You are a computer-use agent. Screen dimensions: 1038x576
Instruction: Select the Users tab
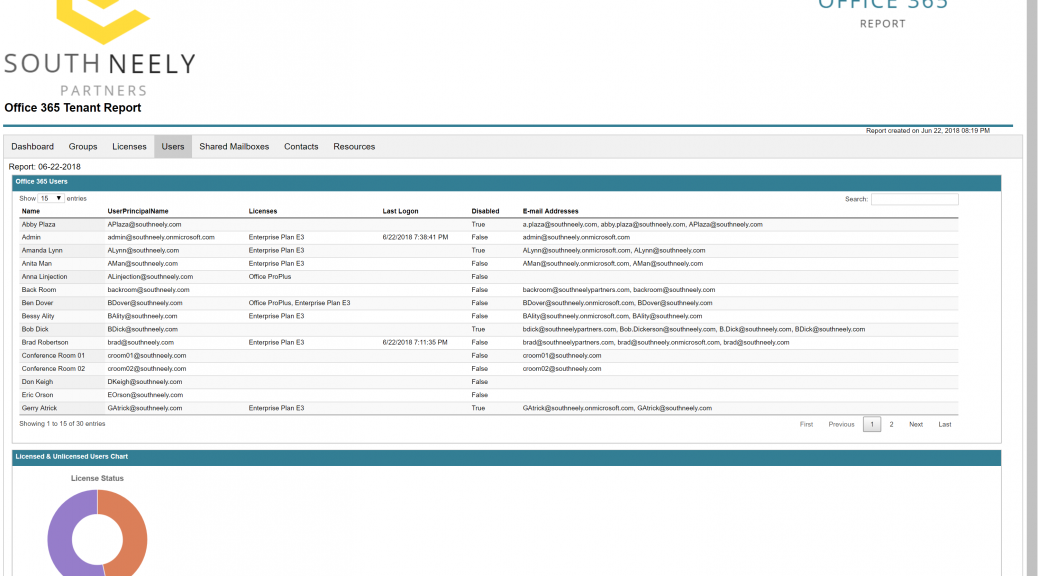click(173, 146)
